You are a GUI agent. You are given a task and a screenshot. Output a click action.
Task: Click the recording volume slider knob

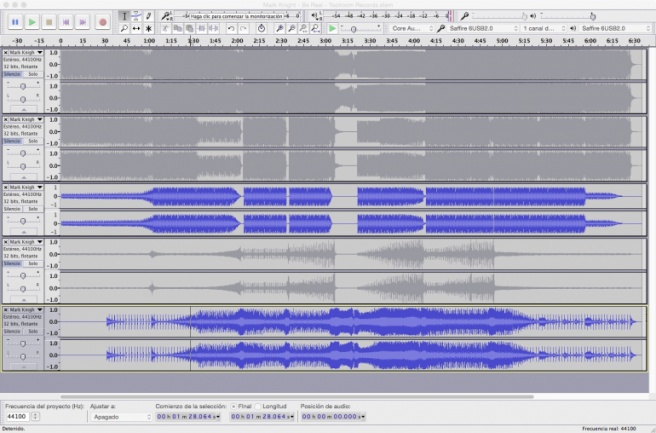[x=524, y=16]
